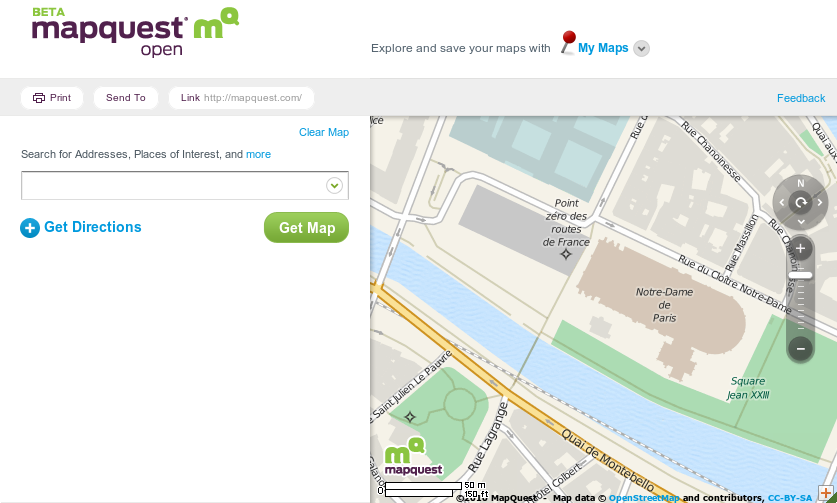Viewport: 837px width, 503px height.
Task: Click the mapquest watermark logo on map
Action: click(x=413, y=457)
